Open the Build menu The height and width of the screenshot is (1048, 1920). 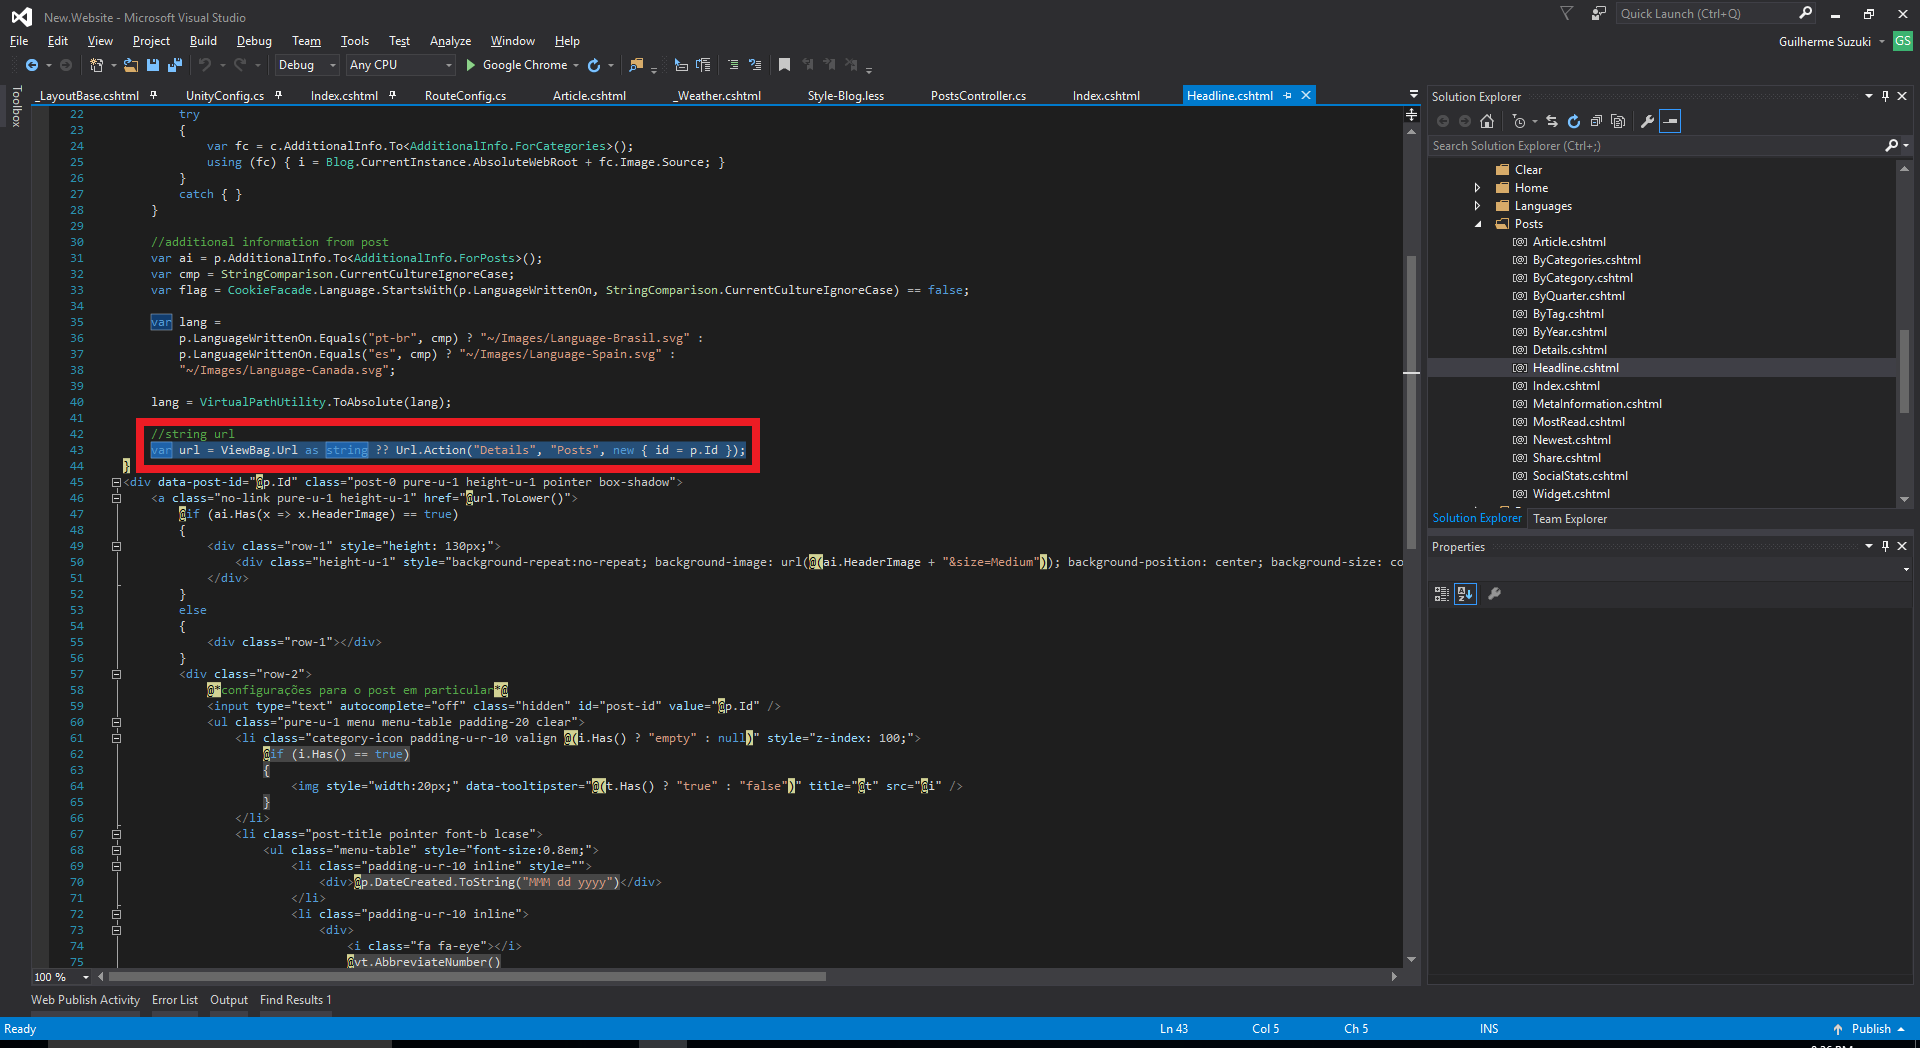(203, 41)
